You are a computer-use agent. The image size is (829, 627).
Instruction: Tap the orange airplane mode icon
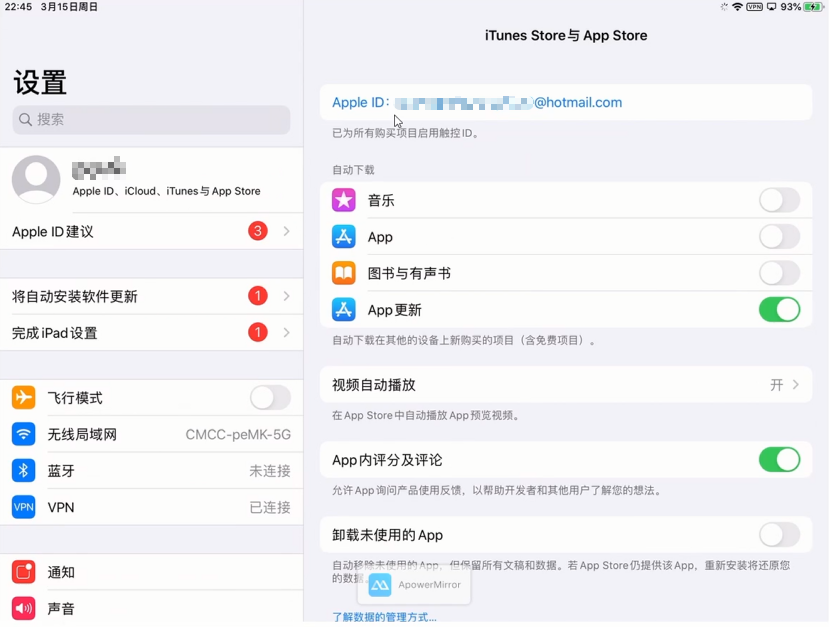(24, 398)
